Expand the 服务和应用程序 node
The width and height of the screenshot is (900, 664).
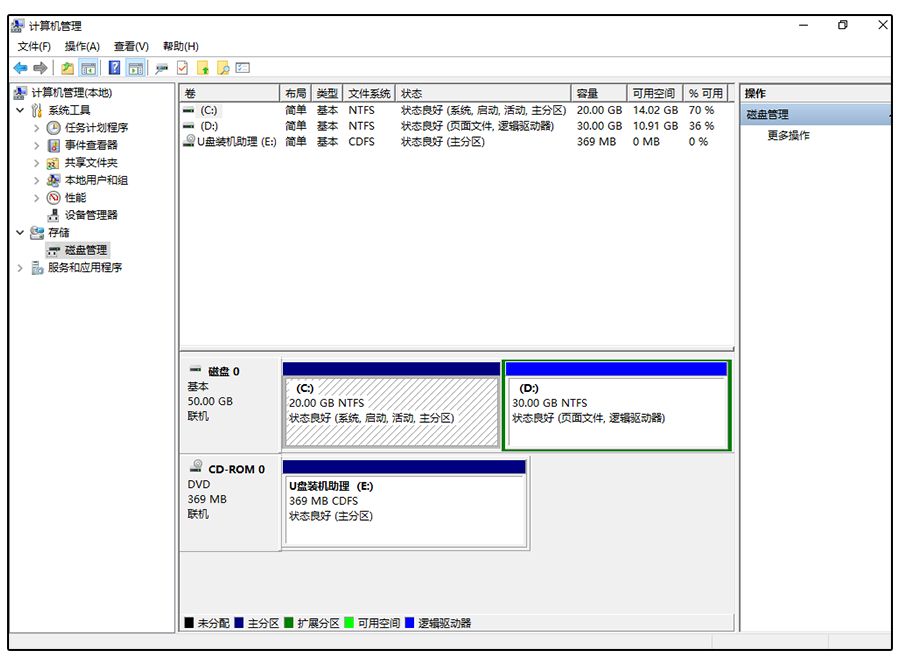(x=20, y=268)
